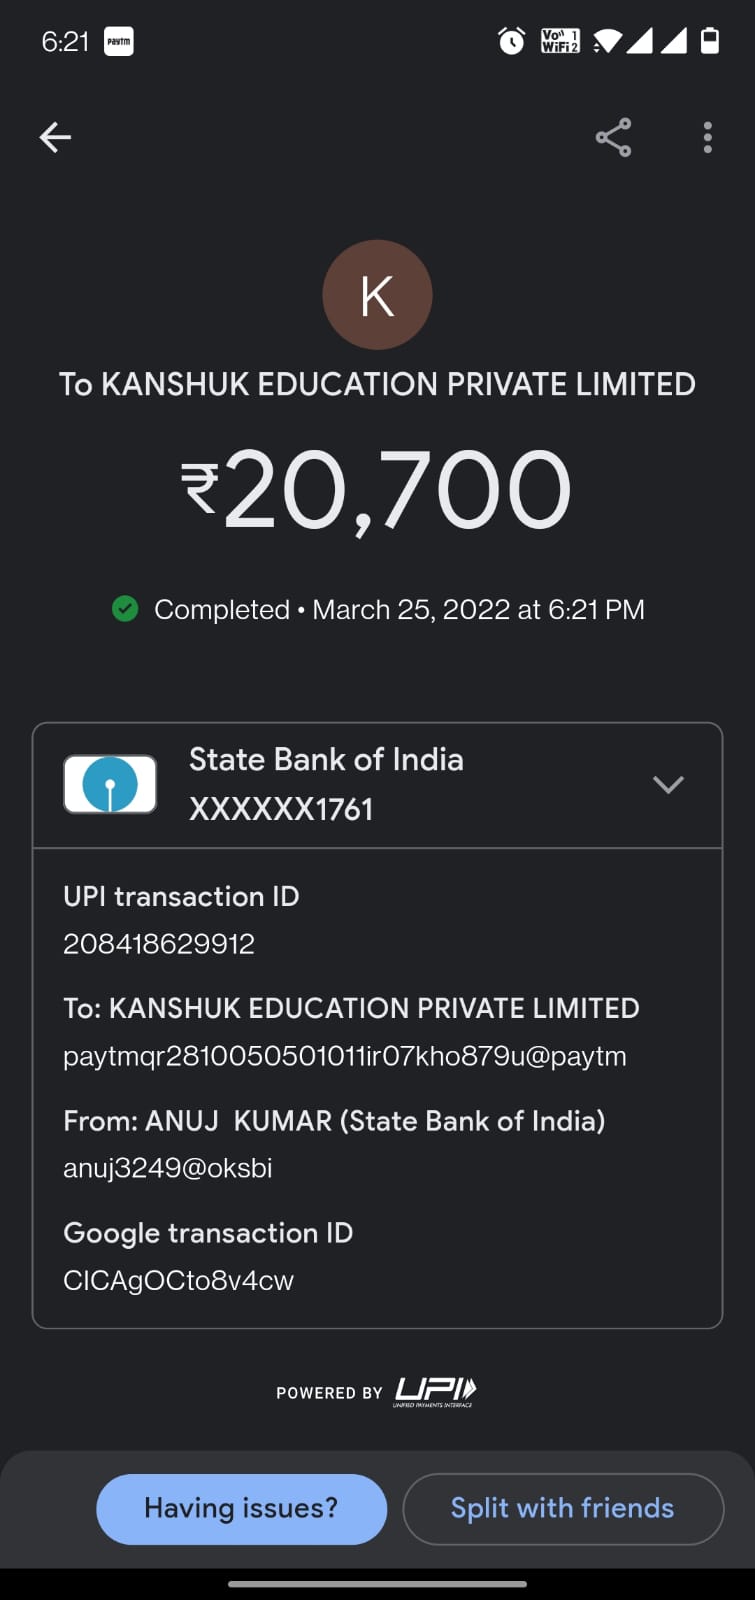
Task: Tap the alarm icon in status bar
Action: (x=511, y=41)
